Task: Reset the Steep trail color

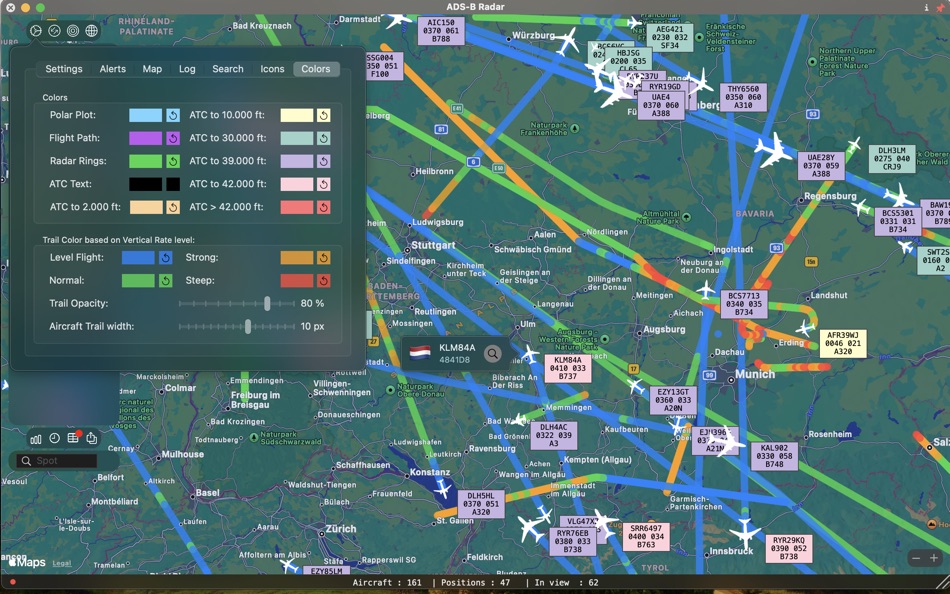Action: tap(324, 281)
